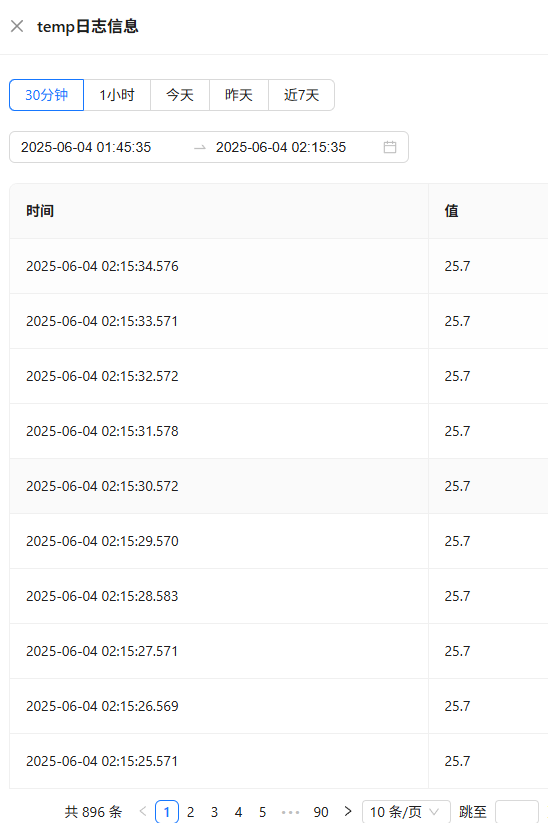Edit start date 2025-06-04 01:45:35

coord(86,147)
